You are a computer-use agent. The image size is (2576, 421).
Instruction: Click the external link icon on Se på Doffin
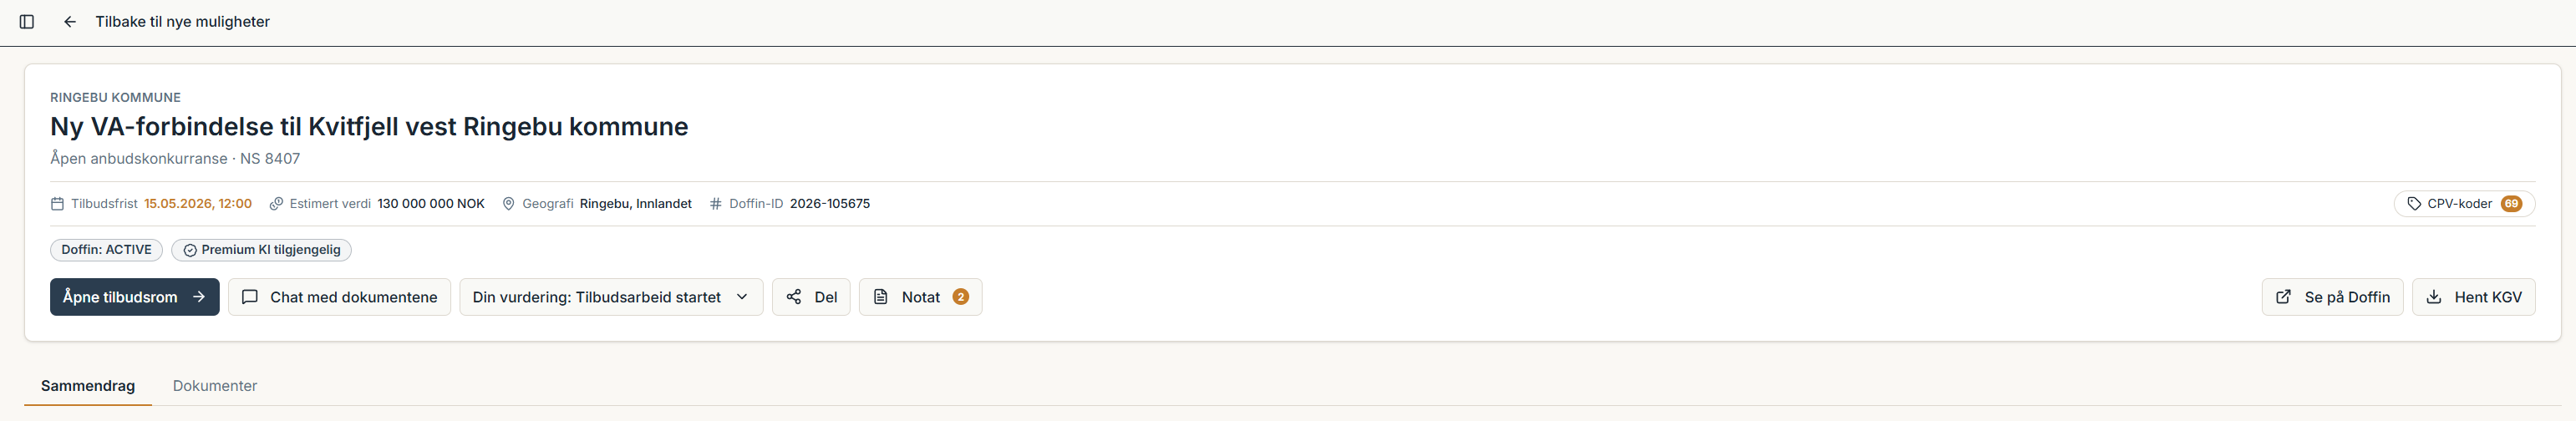[2284, 297]
